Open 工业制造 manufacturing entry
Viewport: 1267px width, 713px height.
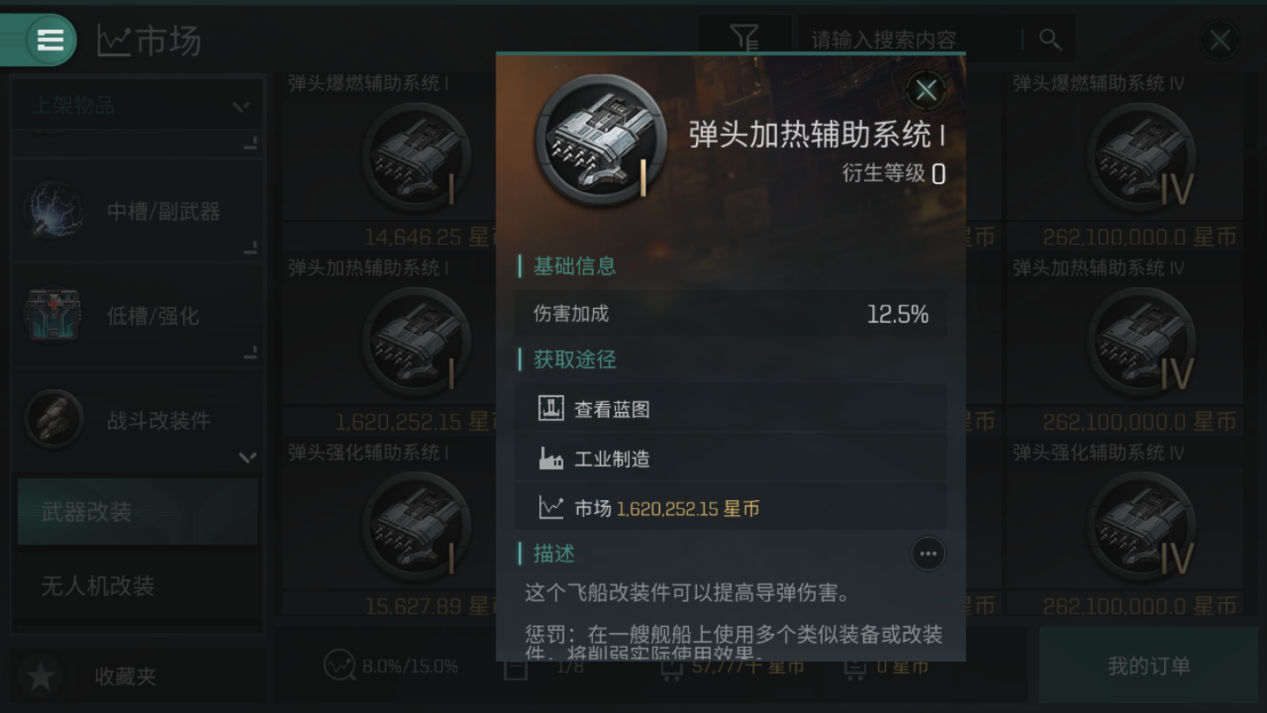pyautogui.click(x=730, y=459)
